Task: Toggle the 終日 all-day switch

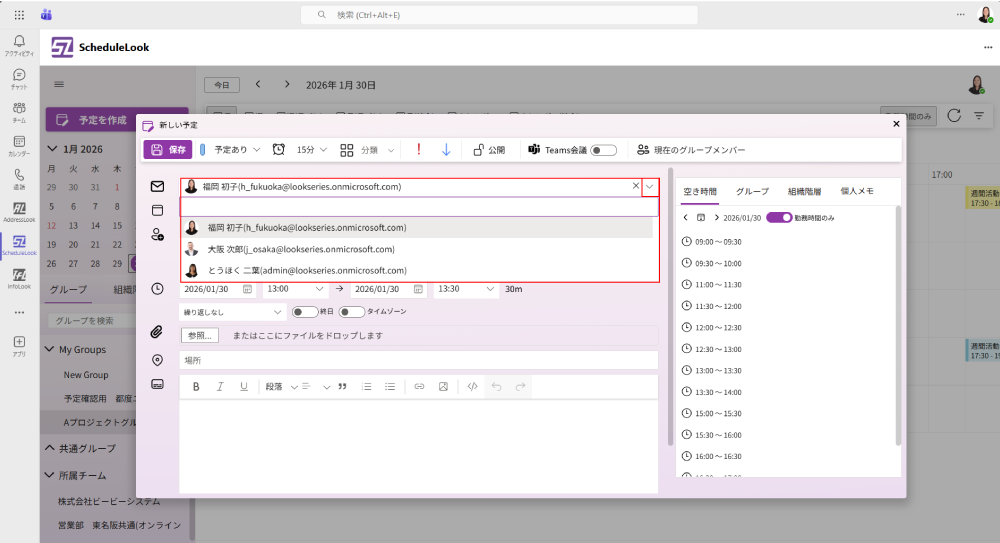Action: click(x=304, y=312)
